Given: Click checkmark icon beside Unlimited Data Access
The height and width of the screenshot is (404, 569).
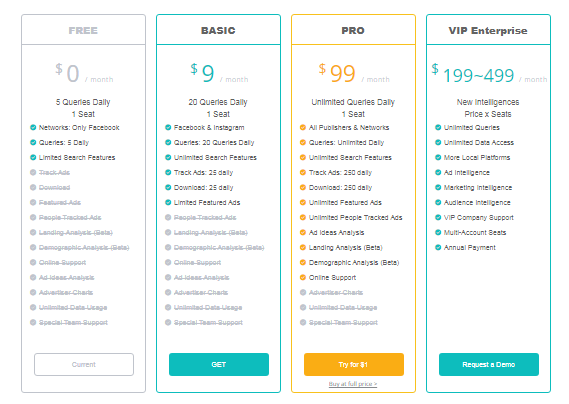Looking at the screenshot, I should 438,142.
